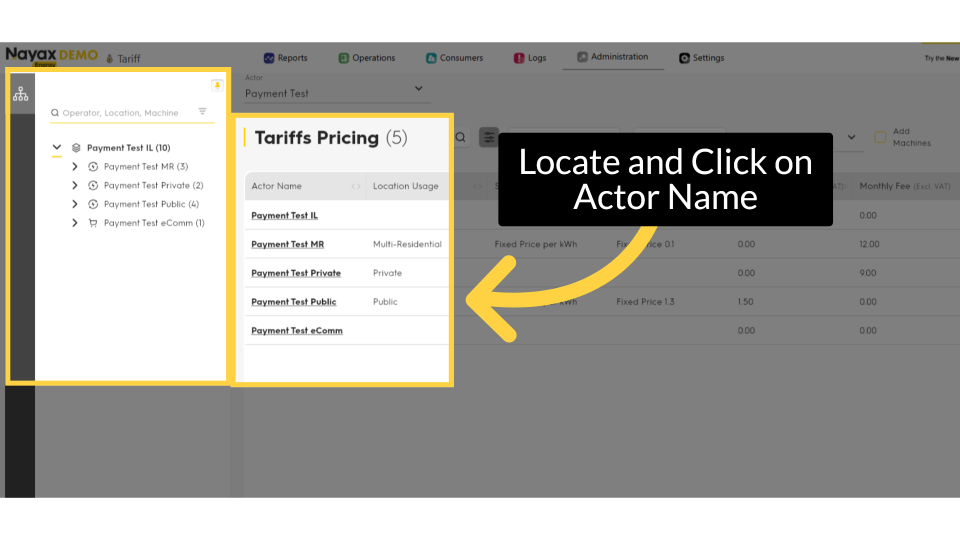Expand the Payment Test MR tree node

75,167
